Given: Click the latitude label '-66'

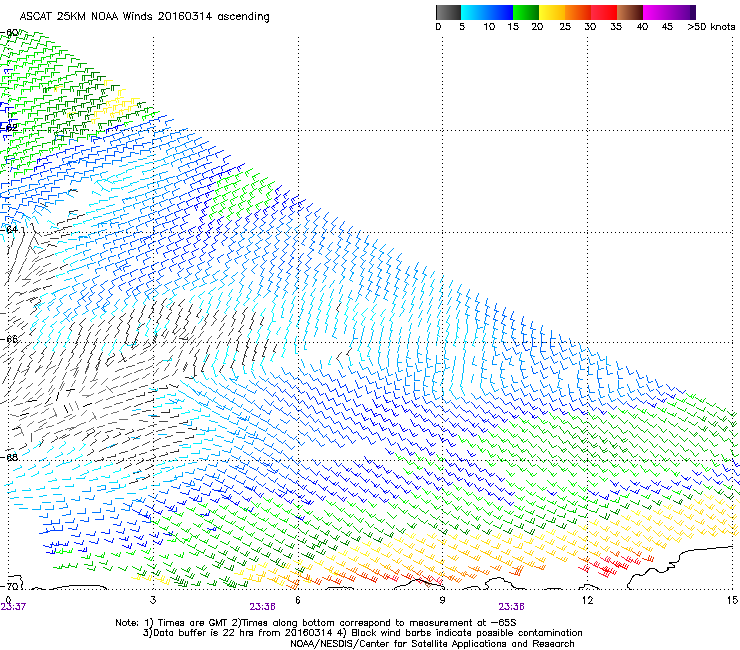Looking at the screenshot, I should tap(9, 339).
